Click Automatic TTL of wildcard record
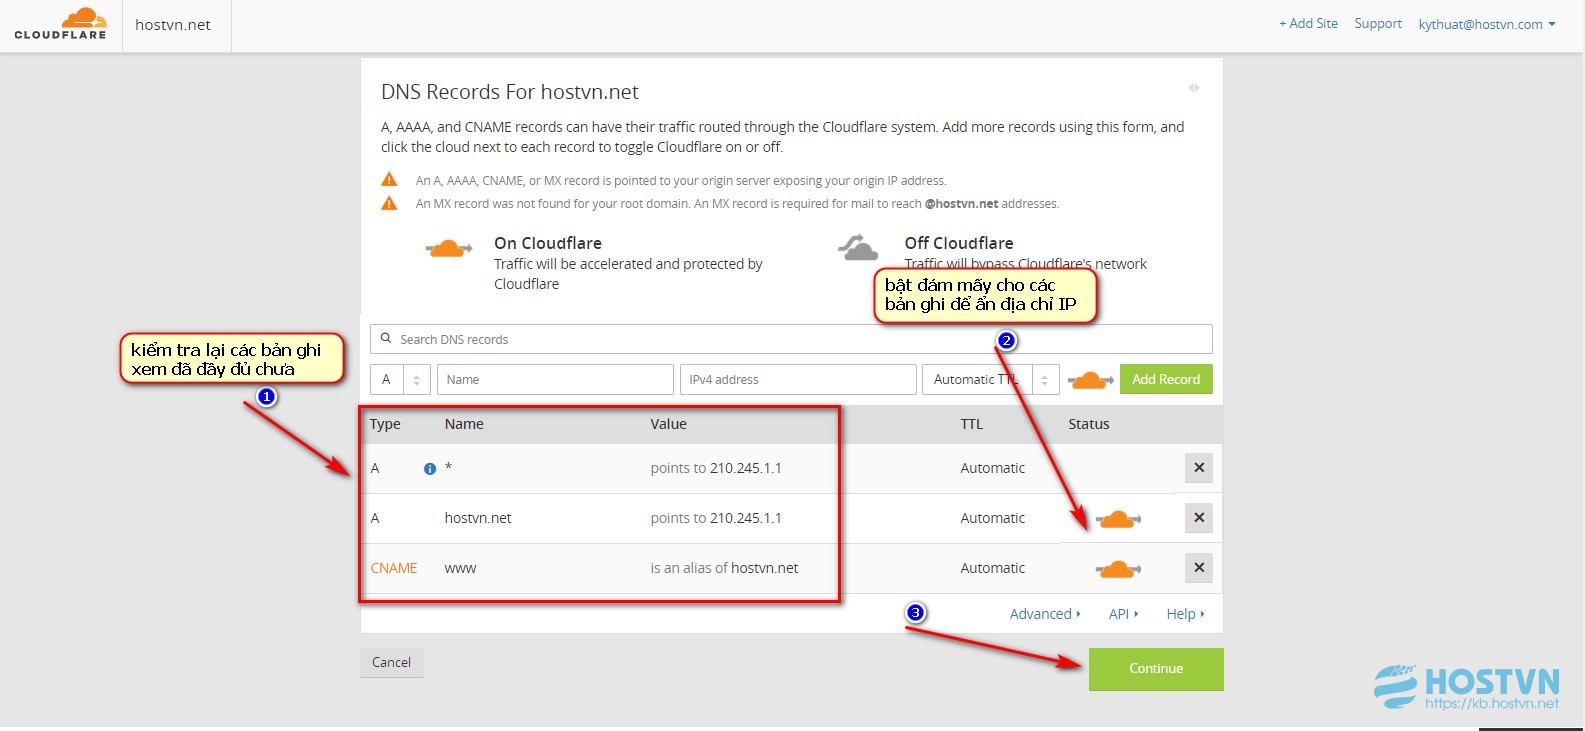This screenshot has width=1585, height=731. point(993,468)
